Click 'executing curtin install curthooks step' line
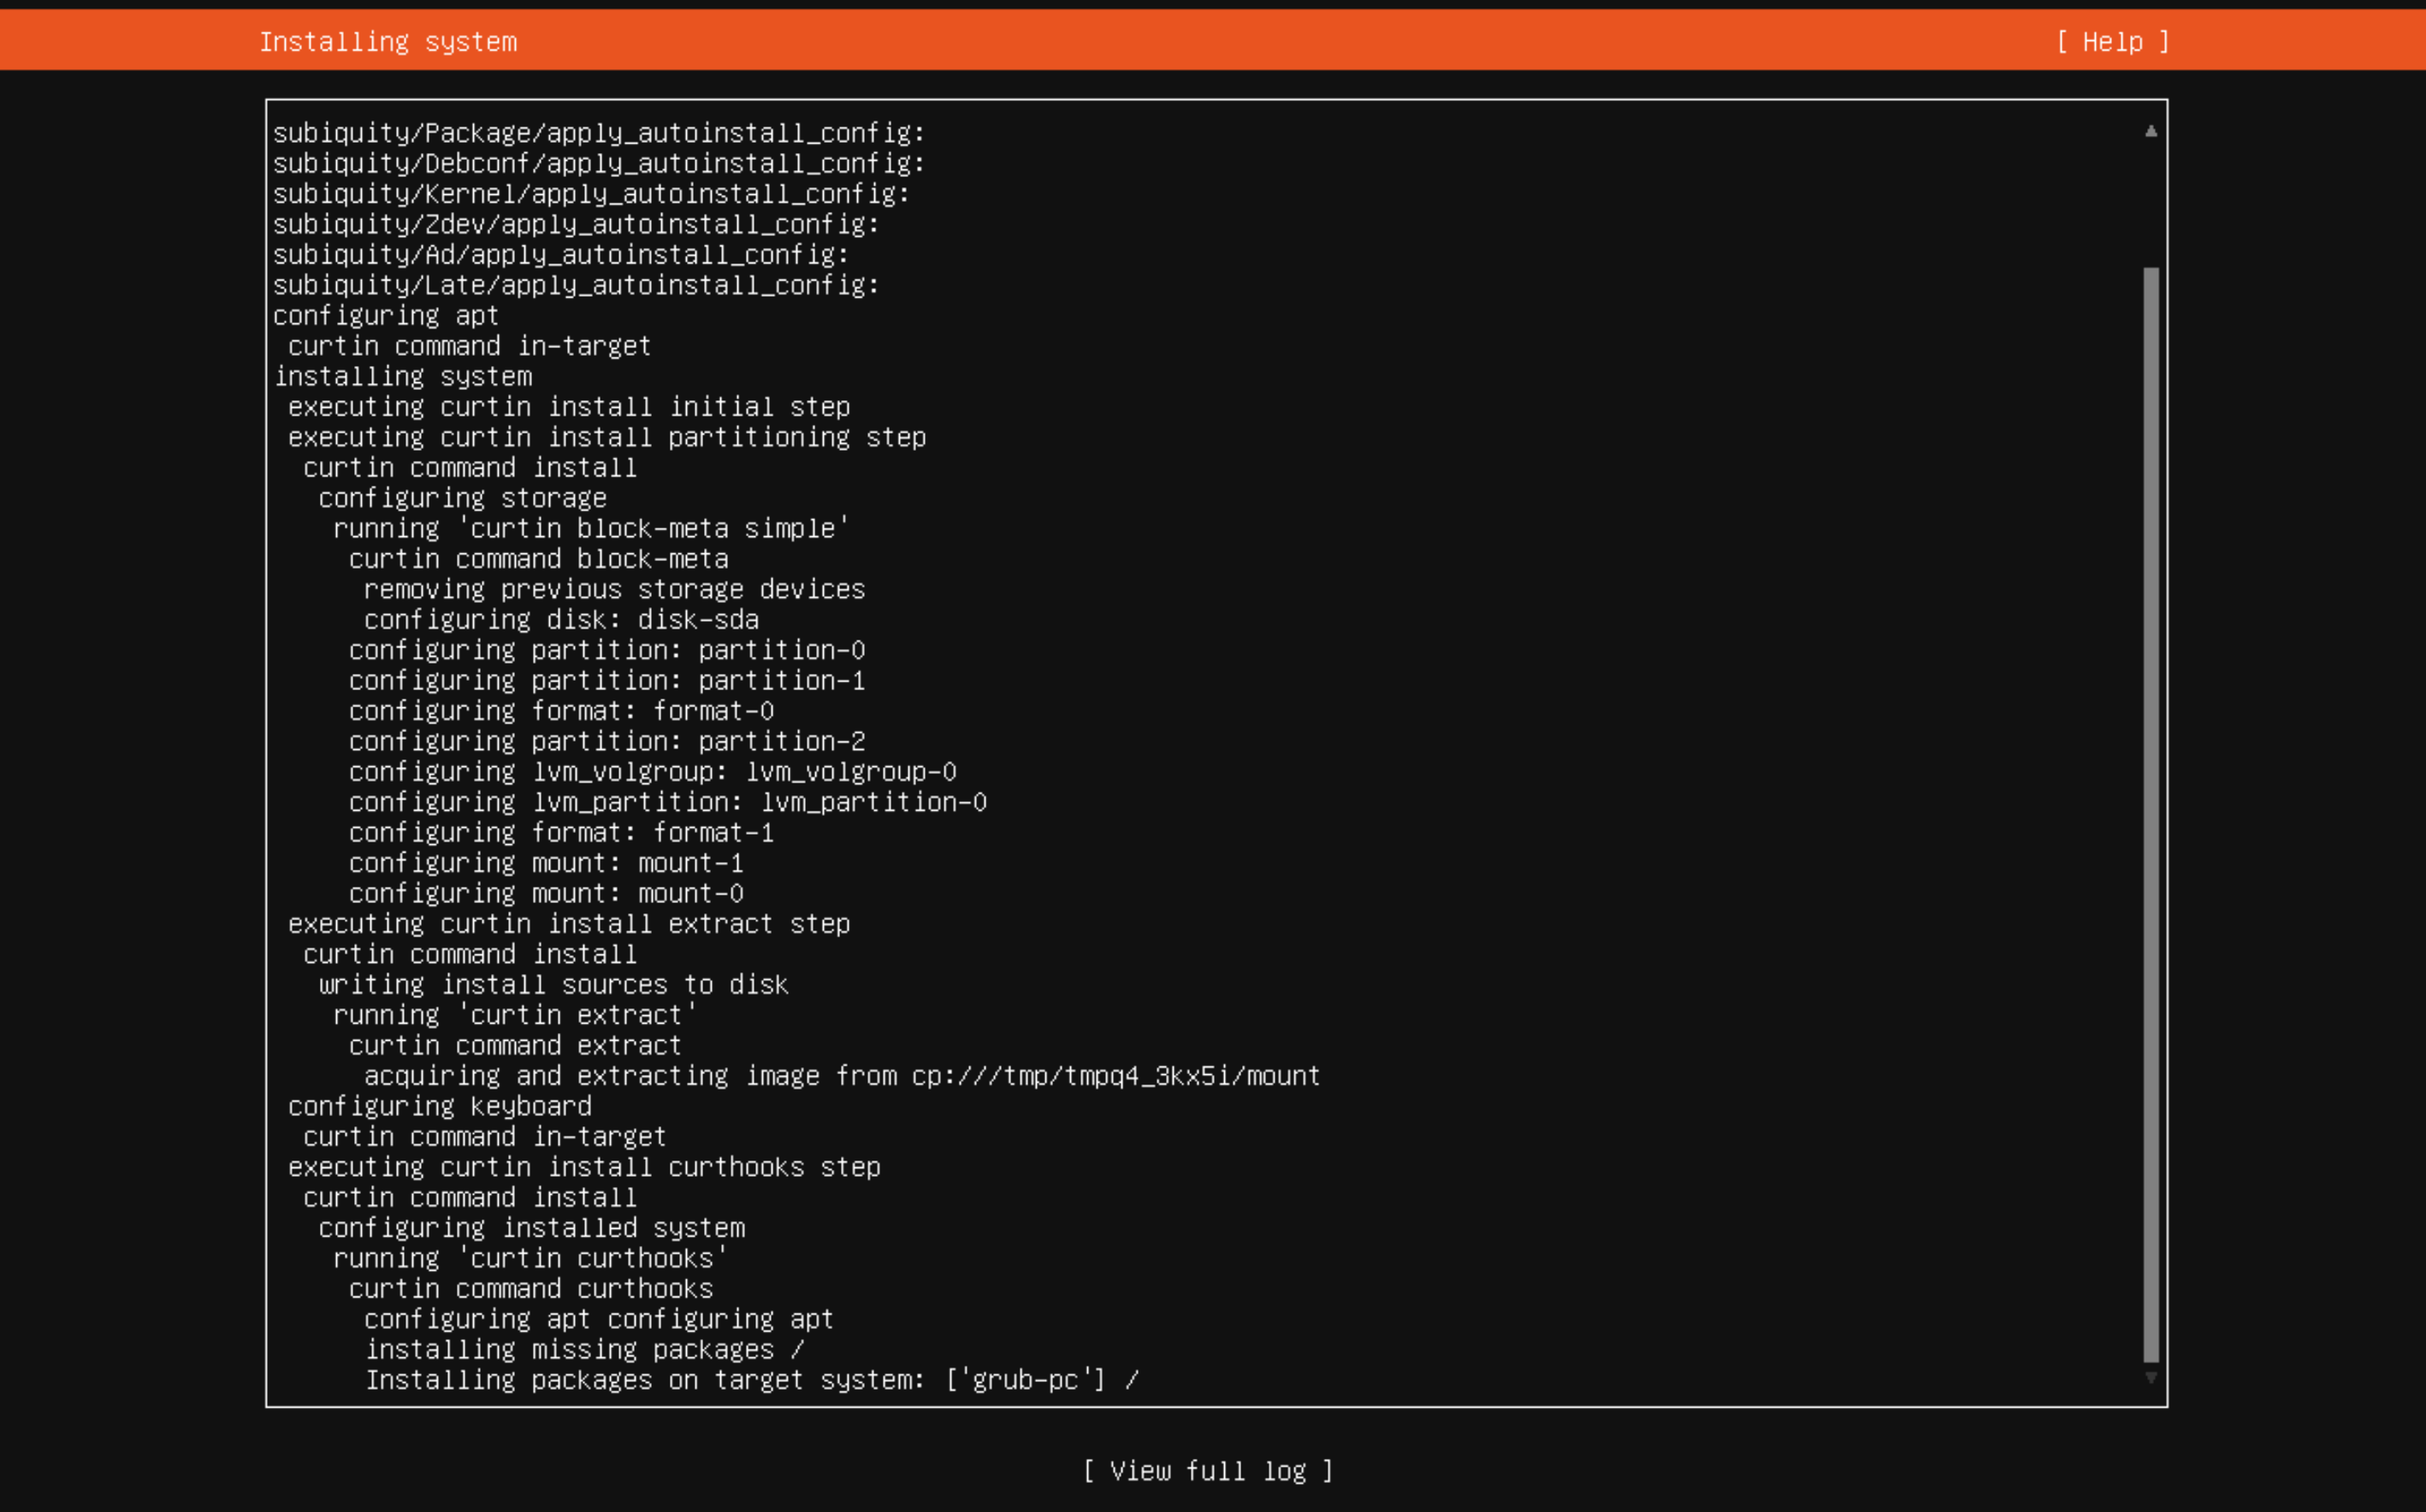Screen dimensions: 2426x1512 pyautogui.click(x=584, y=1167)
